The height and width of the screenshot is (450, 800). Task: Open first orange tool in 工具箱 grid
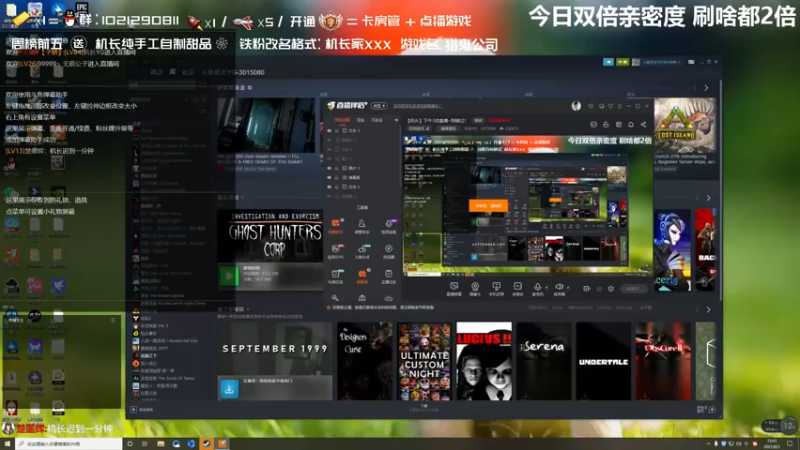tap(336, 225)
